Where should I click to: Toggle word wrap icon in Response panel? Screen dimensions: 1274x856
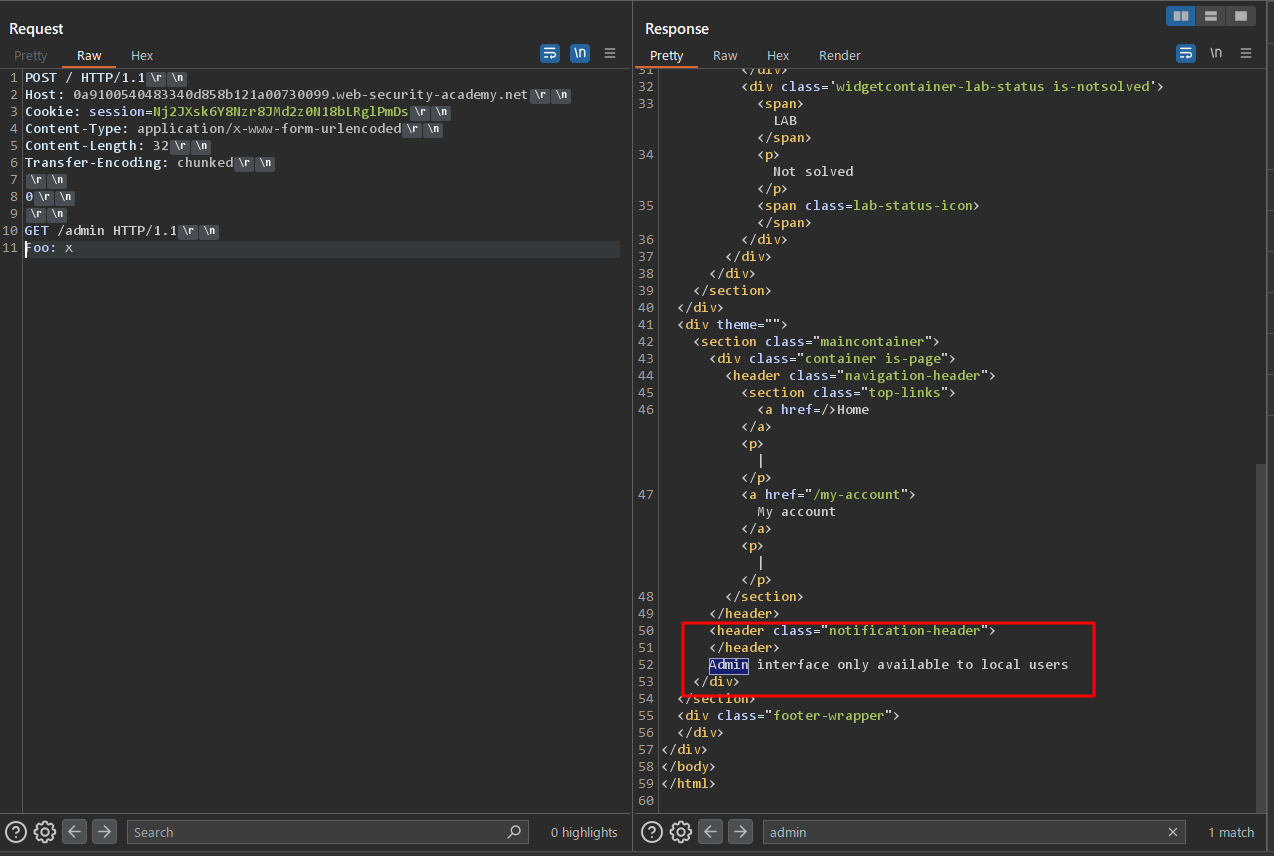(1186, 54)
